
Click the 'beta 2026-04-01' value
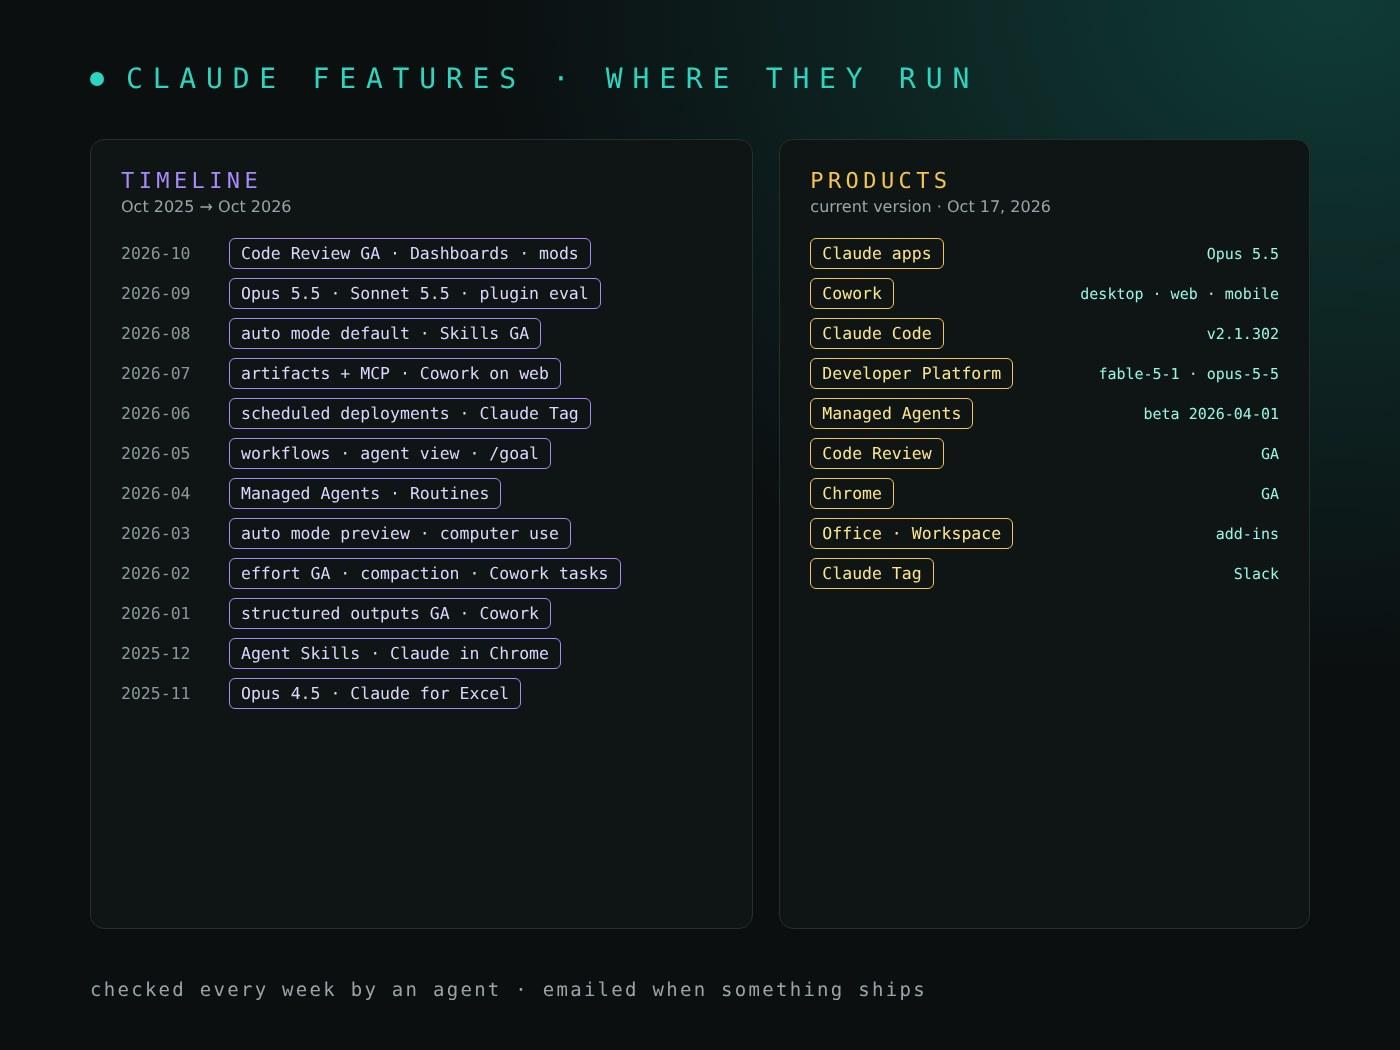[x=1211, y=414]
